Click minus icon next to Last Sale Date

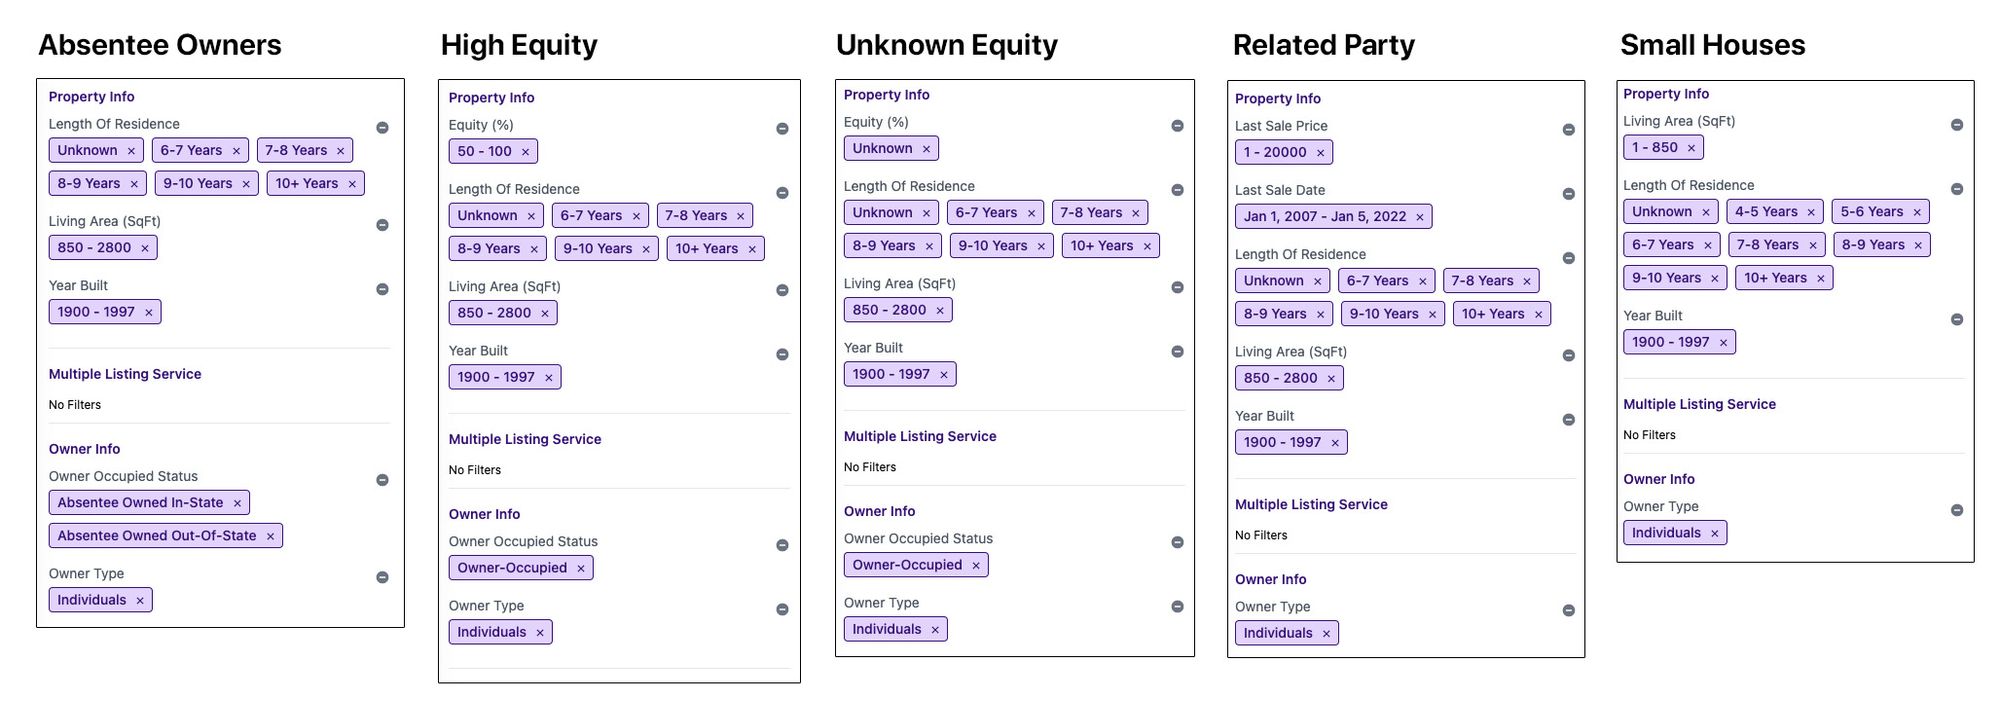[1568, 194]
